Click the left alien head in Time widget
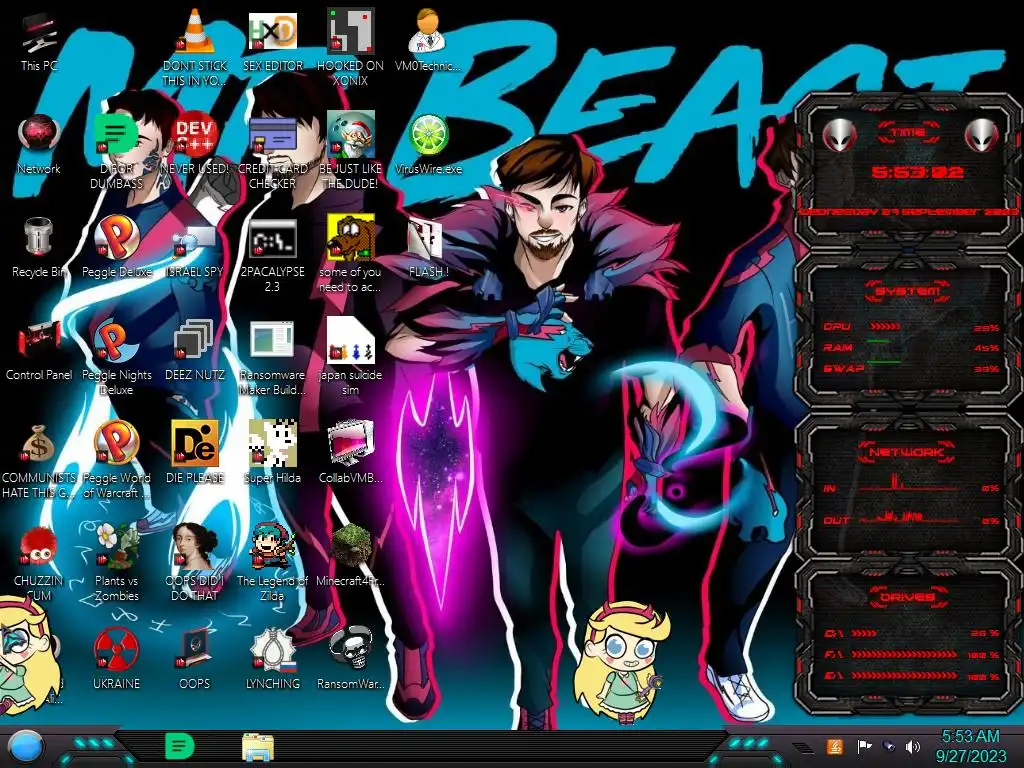This screenshot has width=1024, height=768. (x=839, y=136)
